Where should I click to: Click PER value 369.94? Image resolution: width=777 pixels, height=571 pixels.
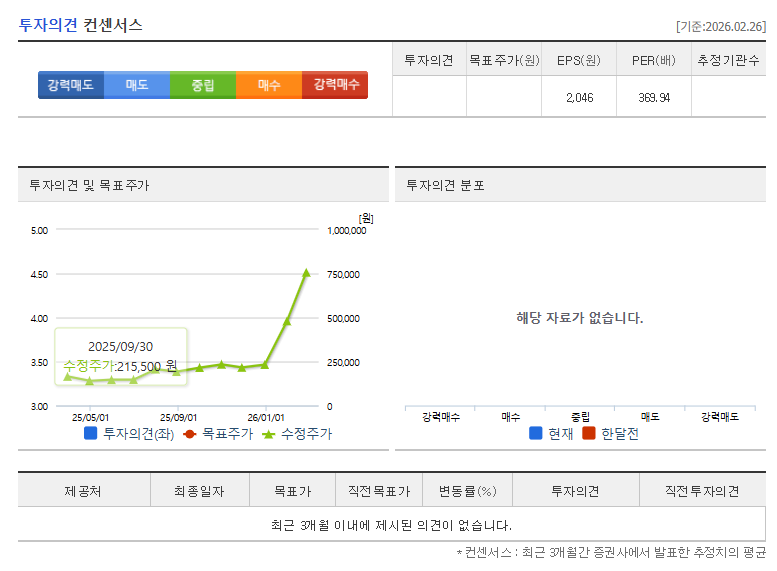pos(654,98)
